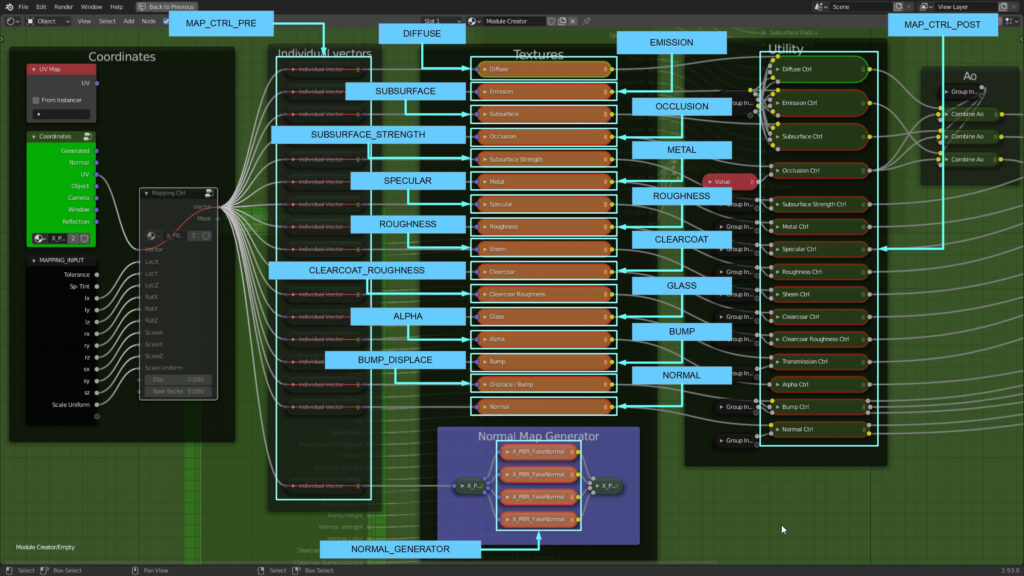Click the Blender logo icon
This screenshot has height=576, width=1024.
(x=8, y=7)
